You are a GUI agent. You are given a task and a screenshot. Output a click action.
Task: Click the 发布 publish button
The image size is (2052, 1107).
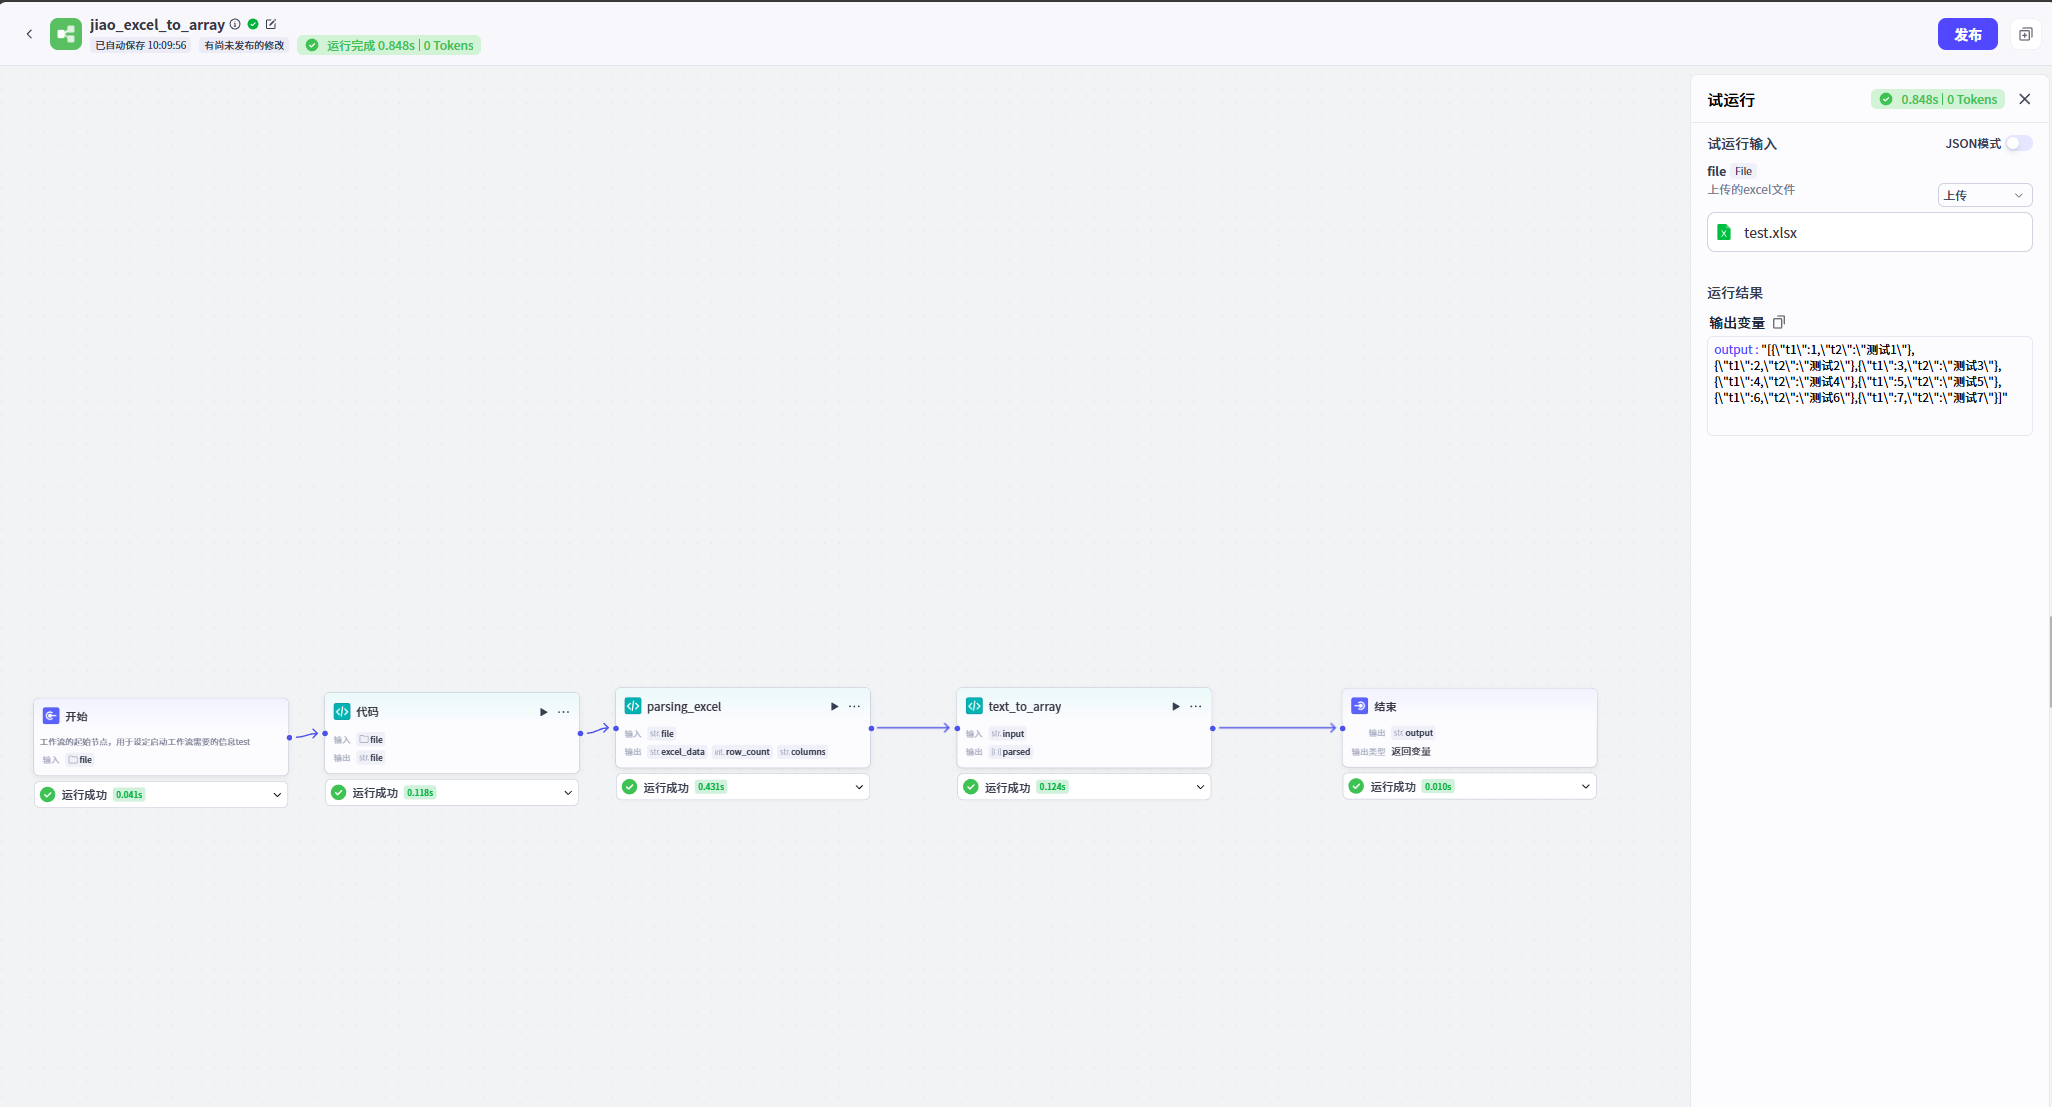coord(1967,34)
